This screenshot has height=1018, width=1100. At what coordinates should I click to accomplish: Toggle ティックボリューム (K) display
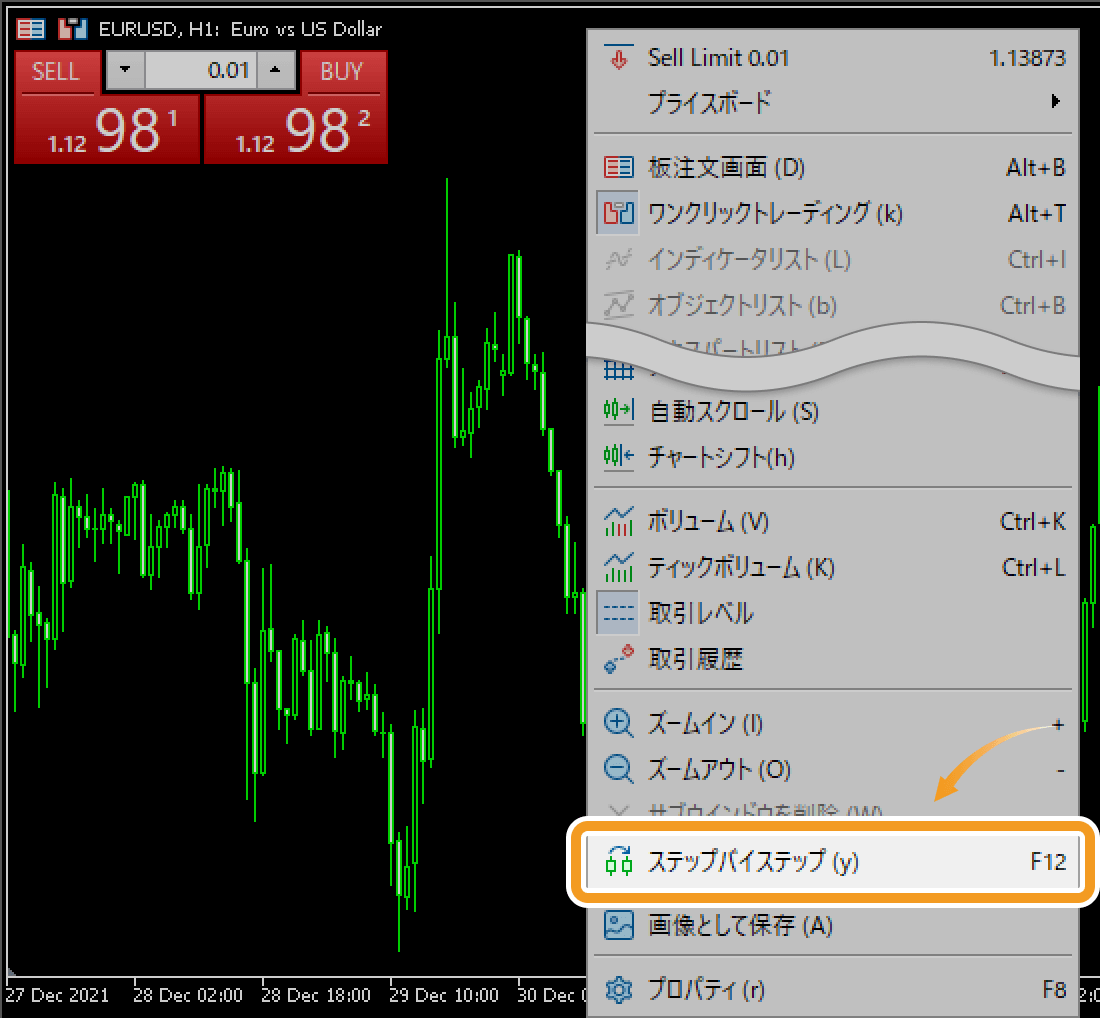tap(833, 567)
